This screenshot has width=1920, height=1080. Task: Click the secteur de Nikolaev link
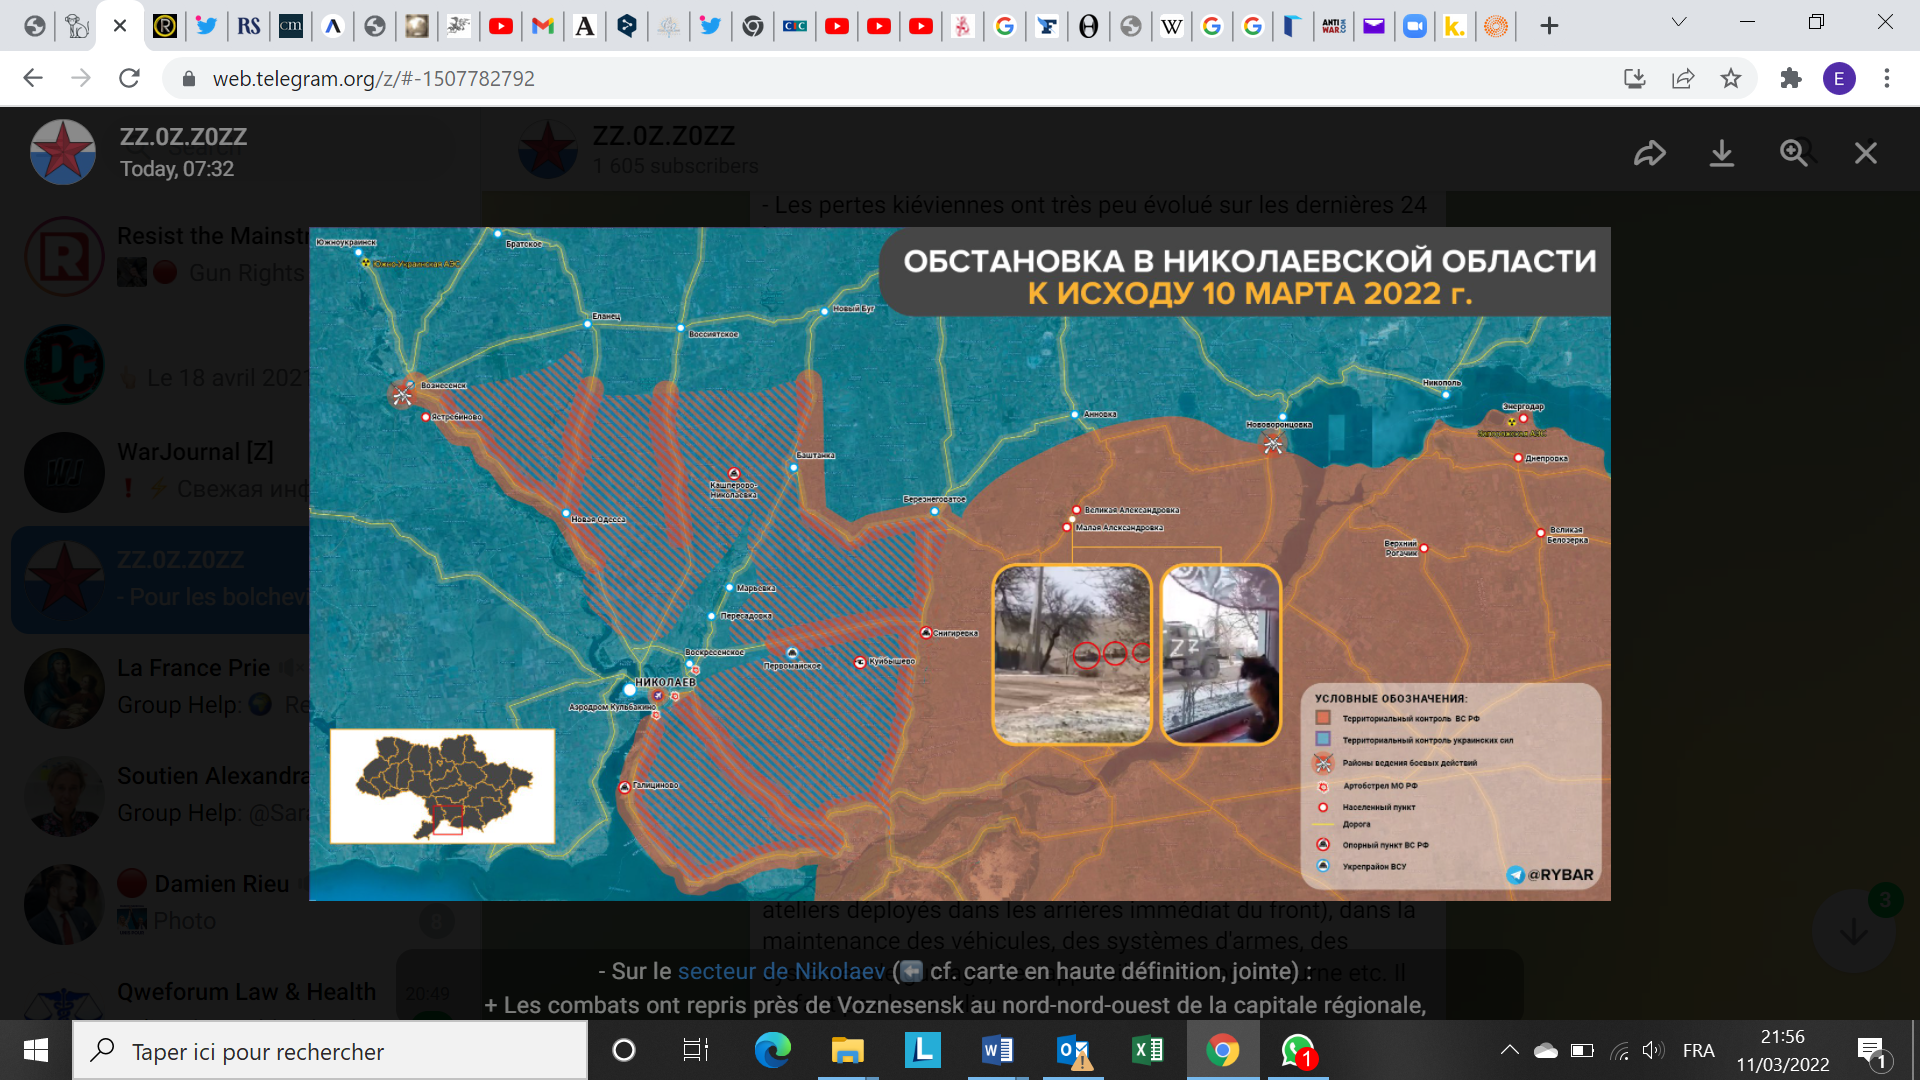[781, 971]
